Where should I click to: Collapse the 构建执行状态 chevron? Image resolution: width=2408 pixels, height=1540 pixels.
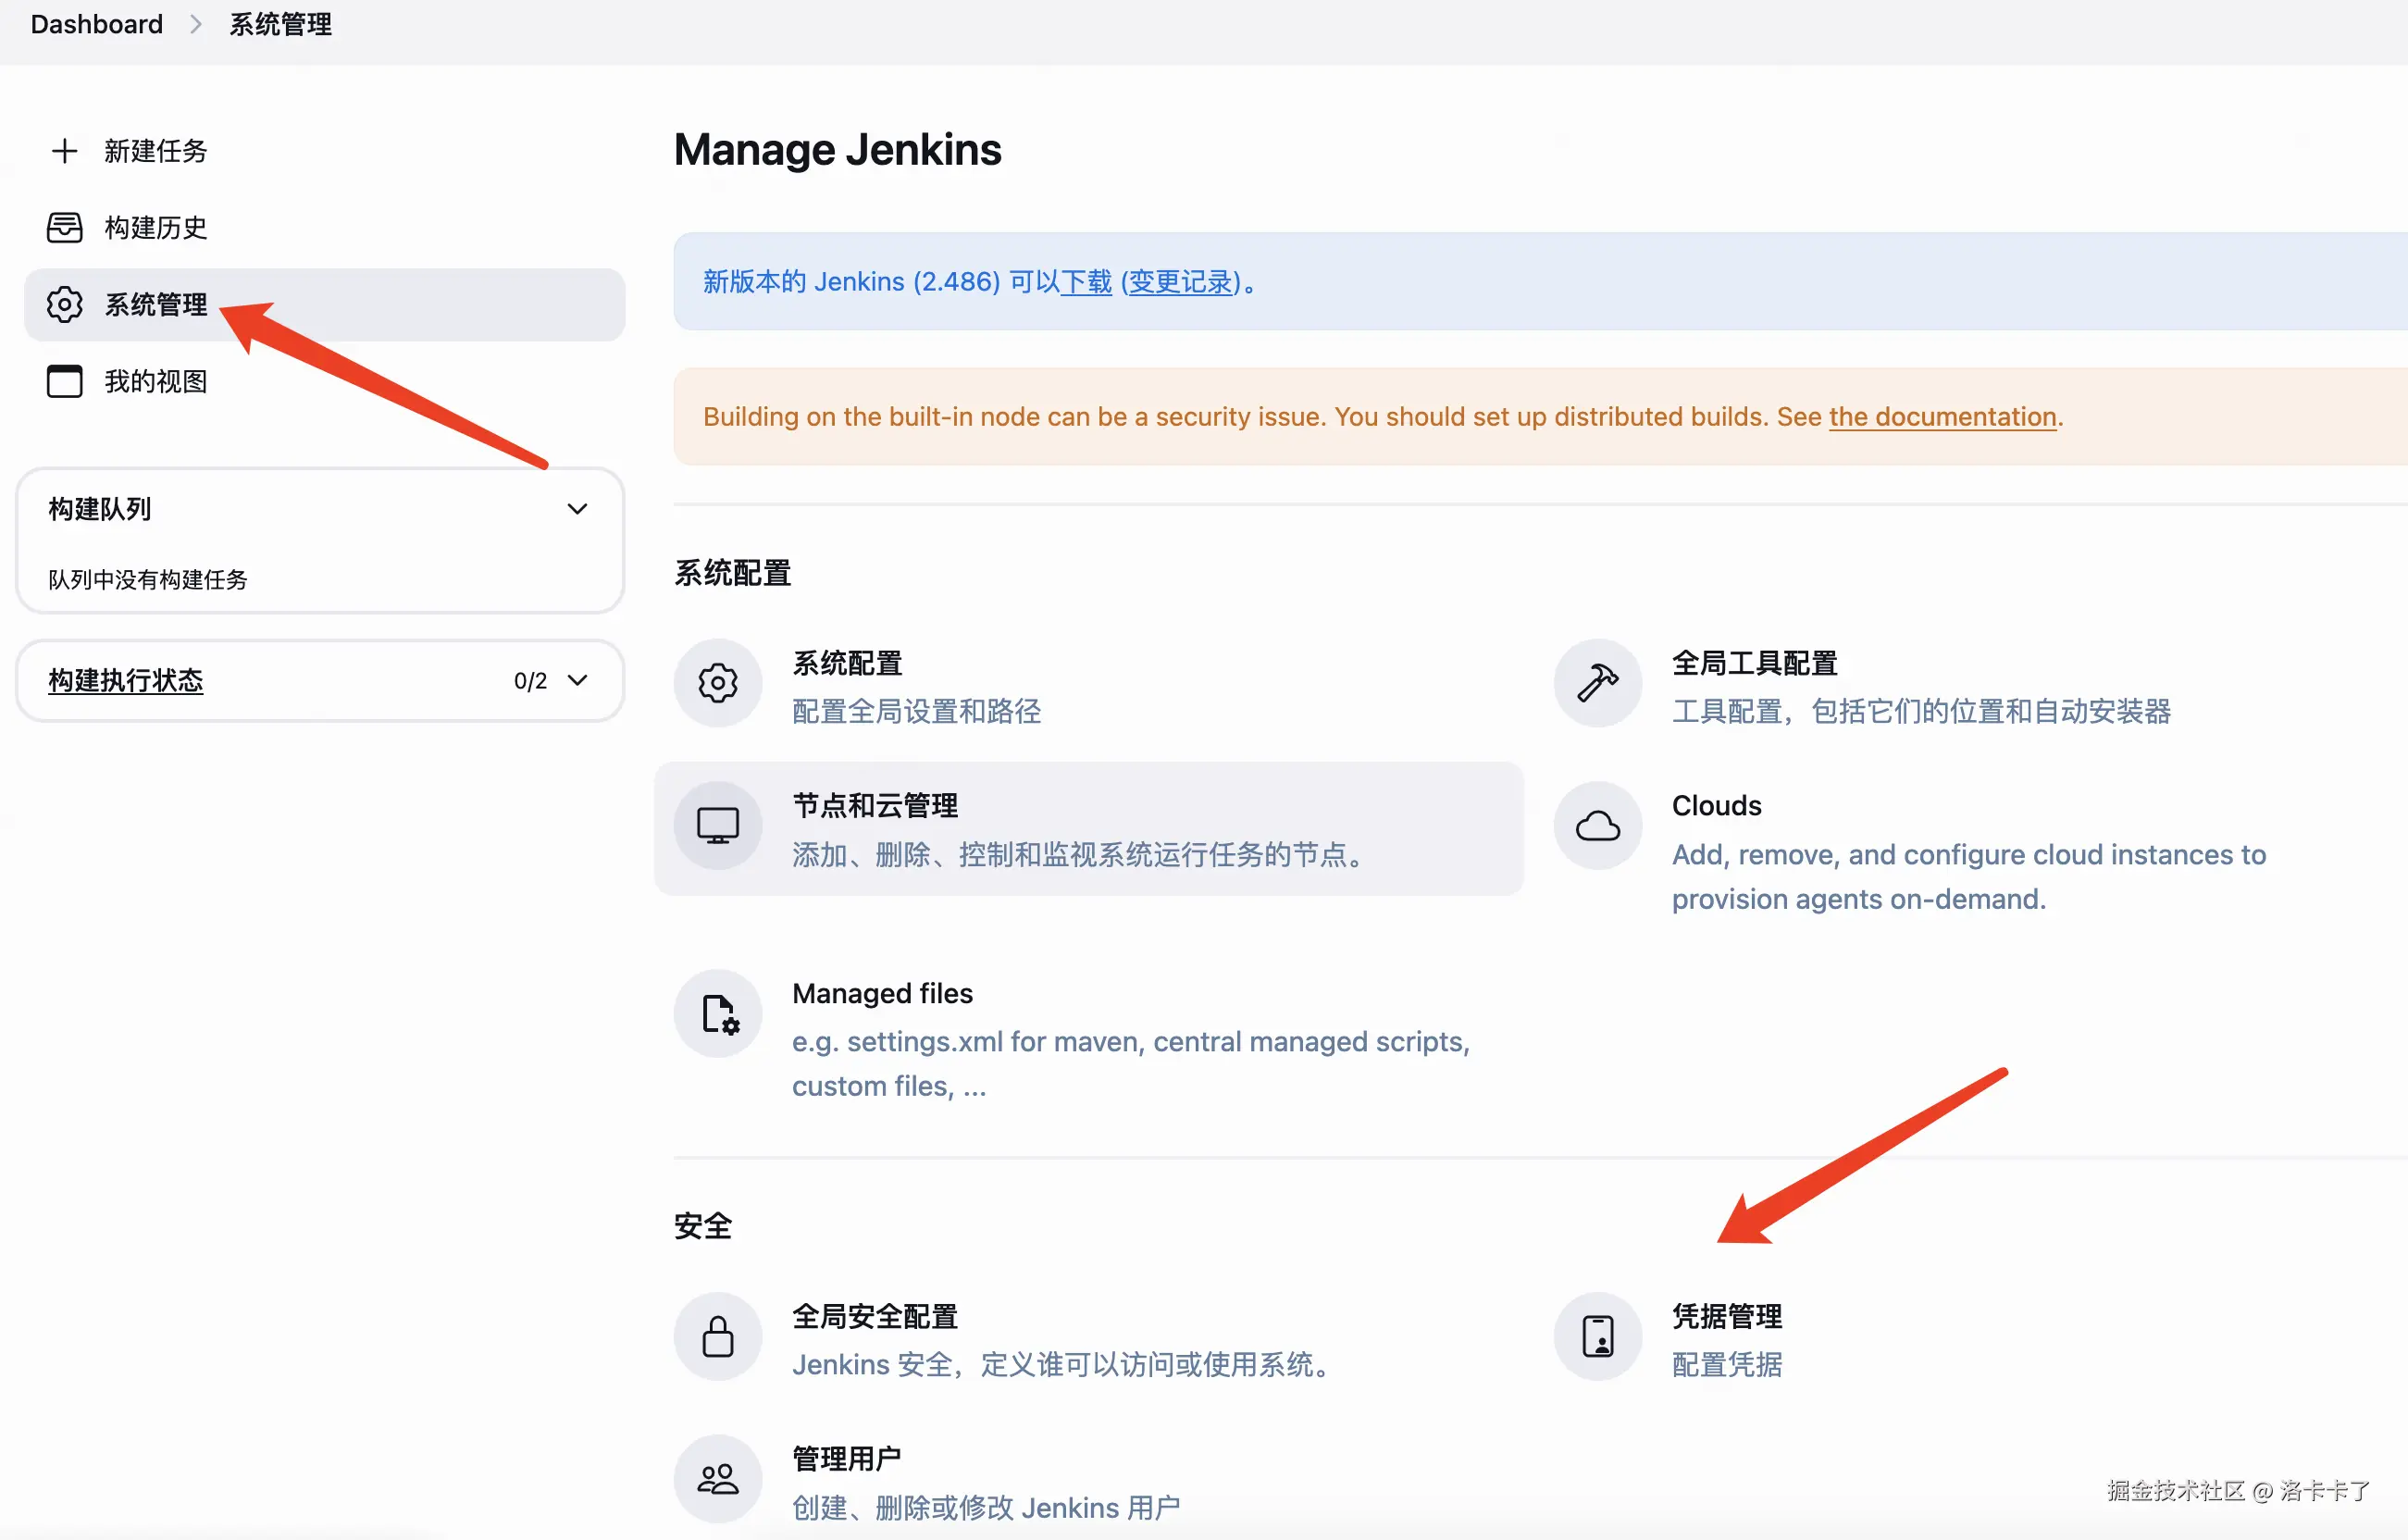click(x=577, y=681)
